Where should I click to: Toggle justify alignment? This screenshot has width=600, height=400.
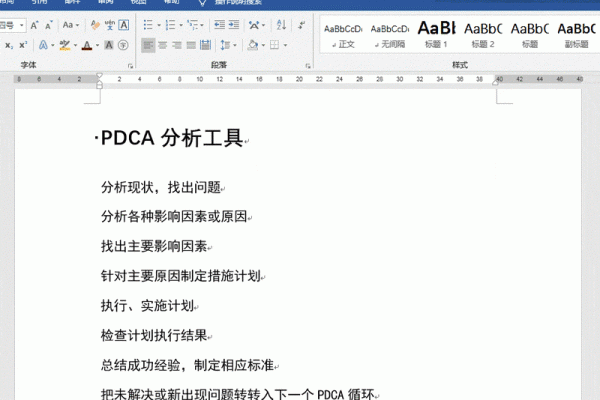coord(191,45)
